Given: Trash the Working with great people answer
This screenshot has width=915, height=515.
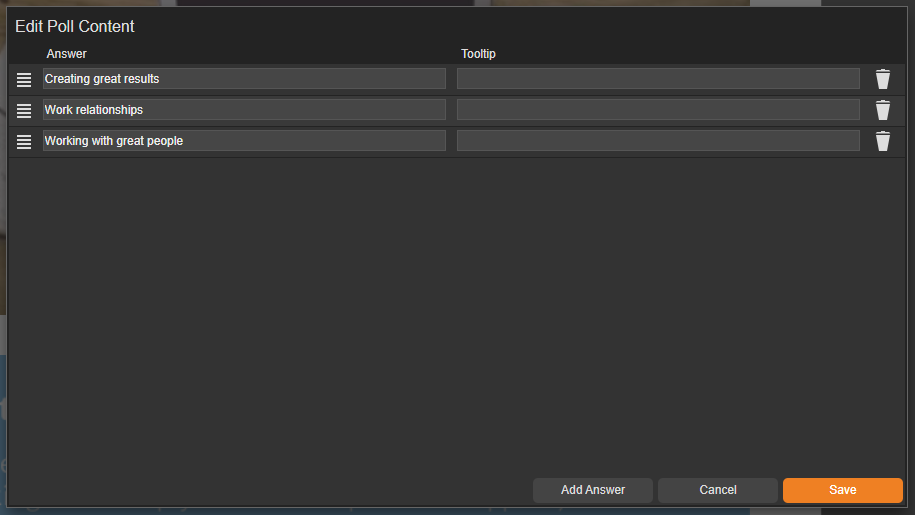Looking at the screenshot, I should coord(882,141).
